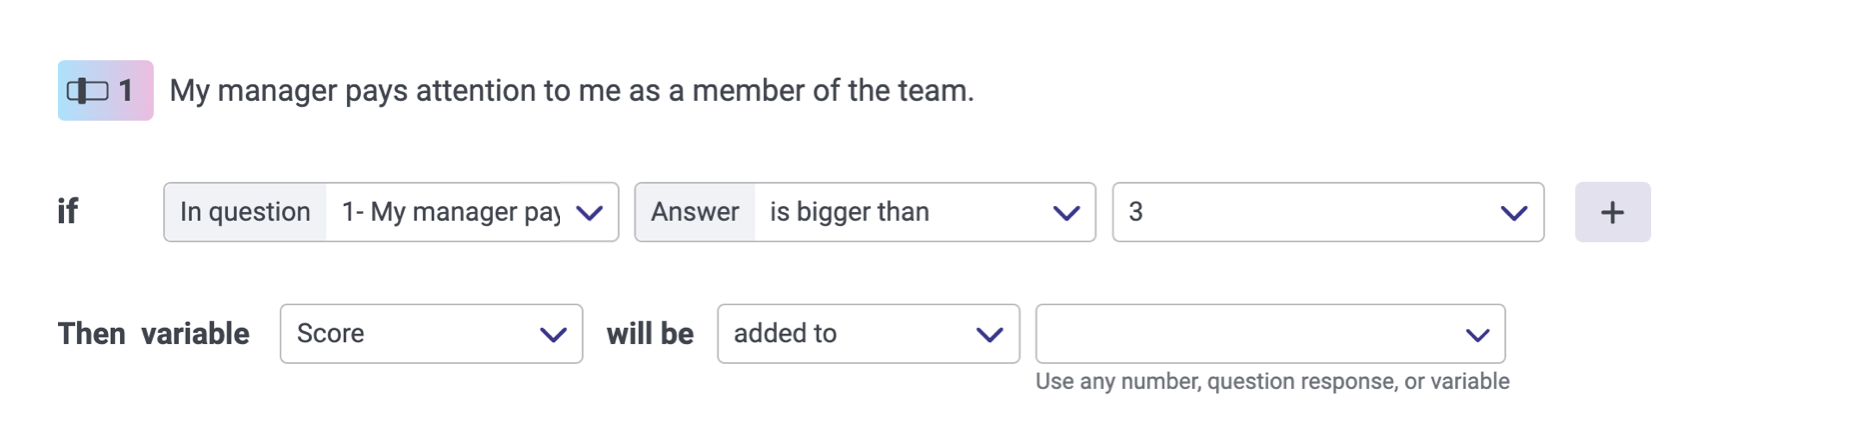This screenshot has width=1872, height=432.
Task: Click the chevron in the empty value box
Action: click(1477, 335)
